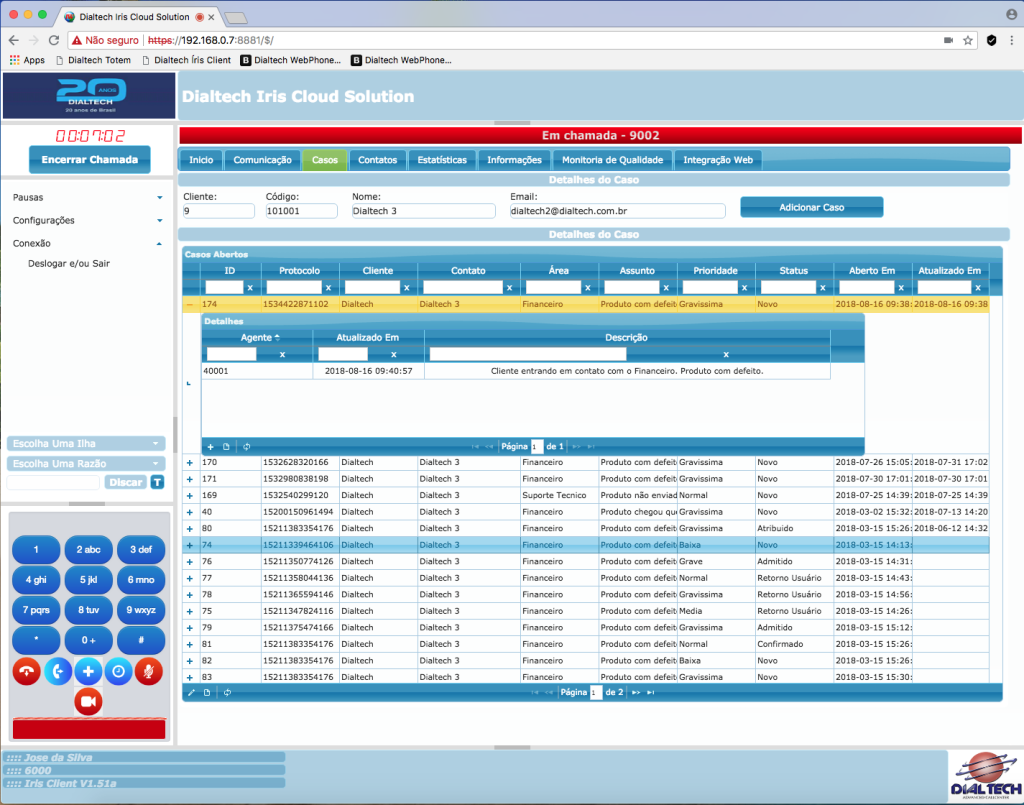Click the Discar button
1024x805 pixels.
[x=126, y=482]
